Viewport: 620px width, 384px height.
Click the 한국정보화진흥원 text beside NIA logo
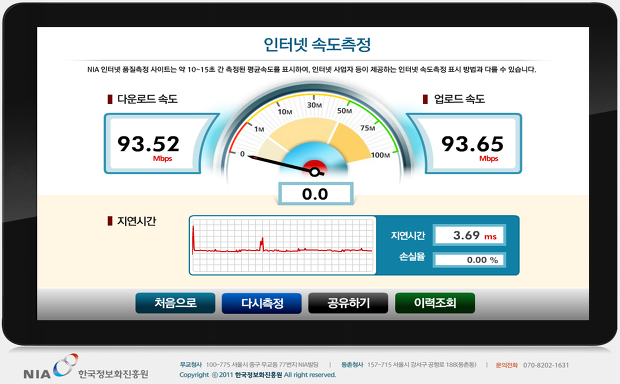113,374
